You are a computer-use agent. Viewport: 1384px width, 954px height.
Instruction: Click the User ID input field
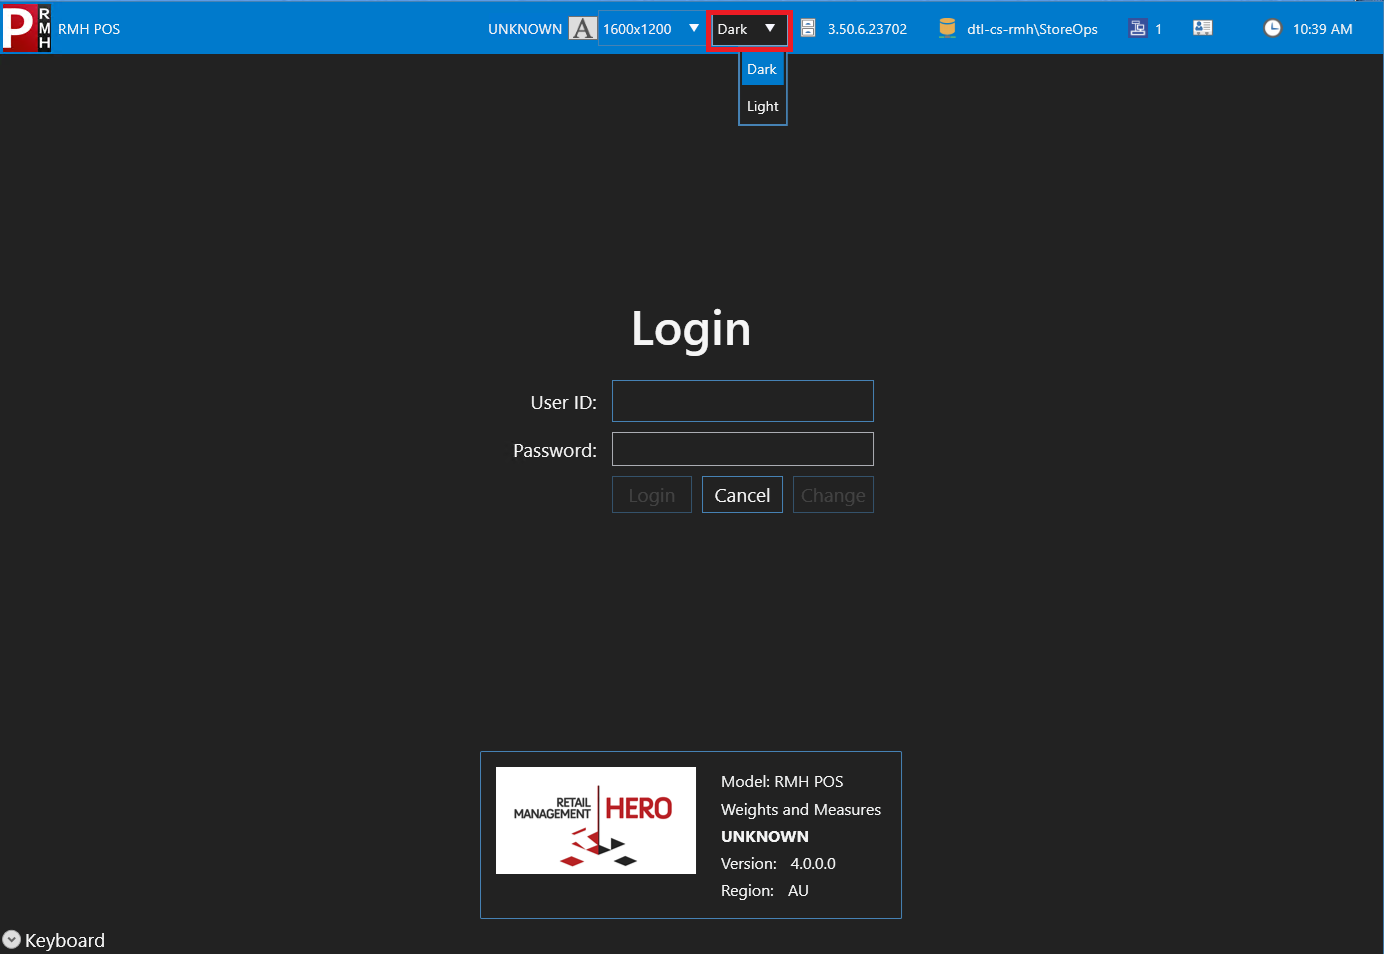click(x=743, y=401)
